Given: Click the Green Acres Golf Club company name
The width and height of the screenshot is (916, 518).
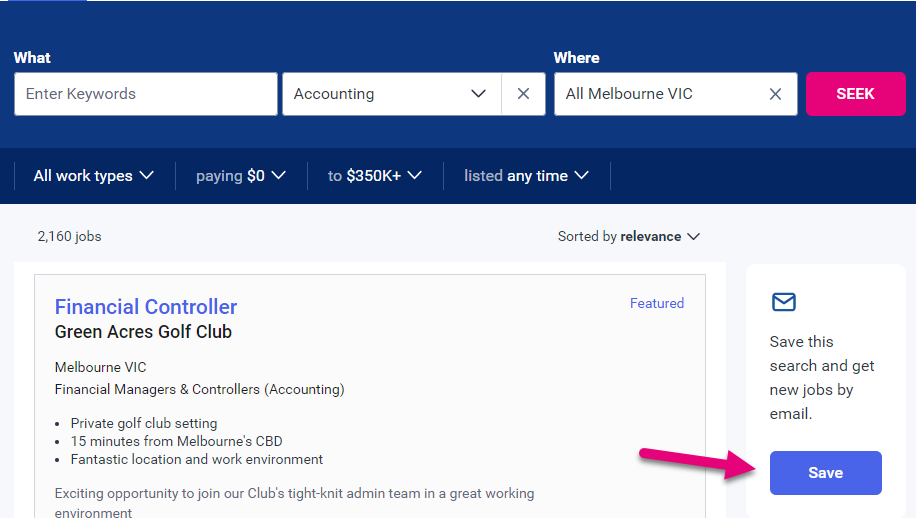Looking at the screenshot, I should tap(143, 332).
